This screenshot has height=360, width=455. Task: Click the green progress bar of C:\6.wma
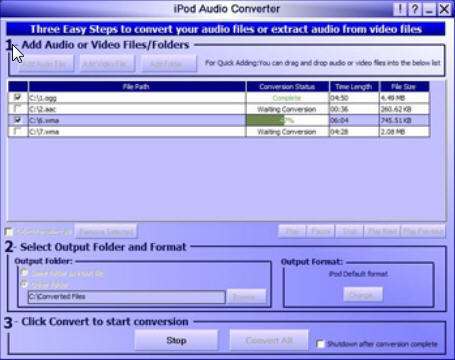pos(265,120)
